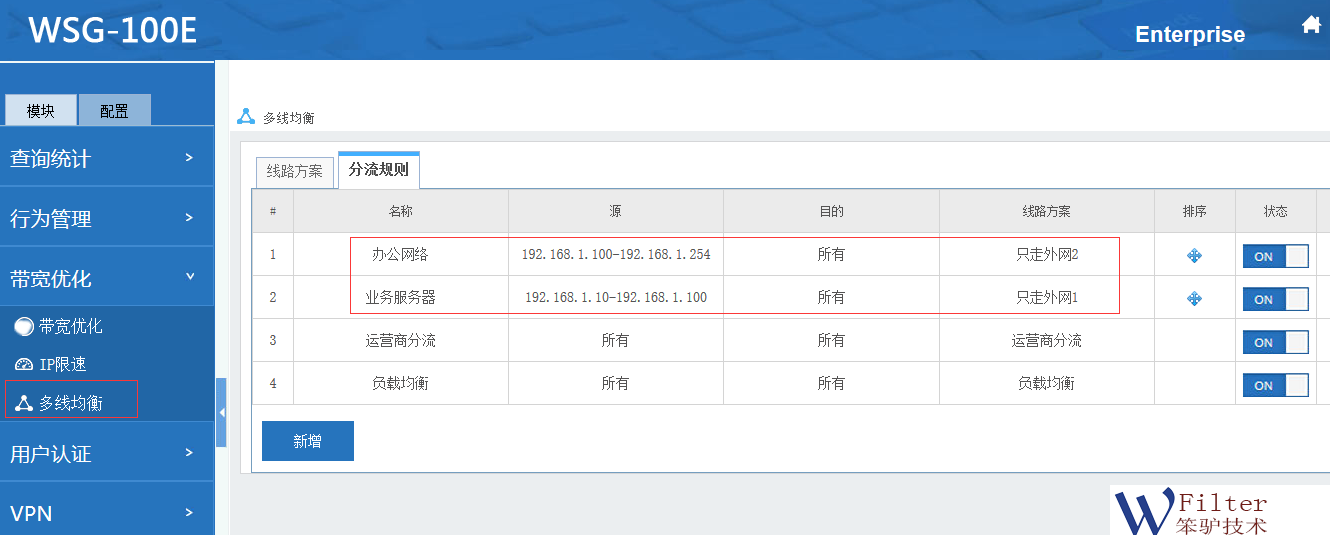
Task: Click sort move icon for 业务服务器 rule
Action: pyautogui.click(x=1194, y=299)
